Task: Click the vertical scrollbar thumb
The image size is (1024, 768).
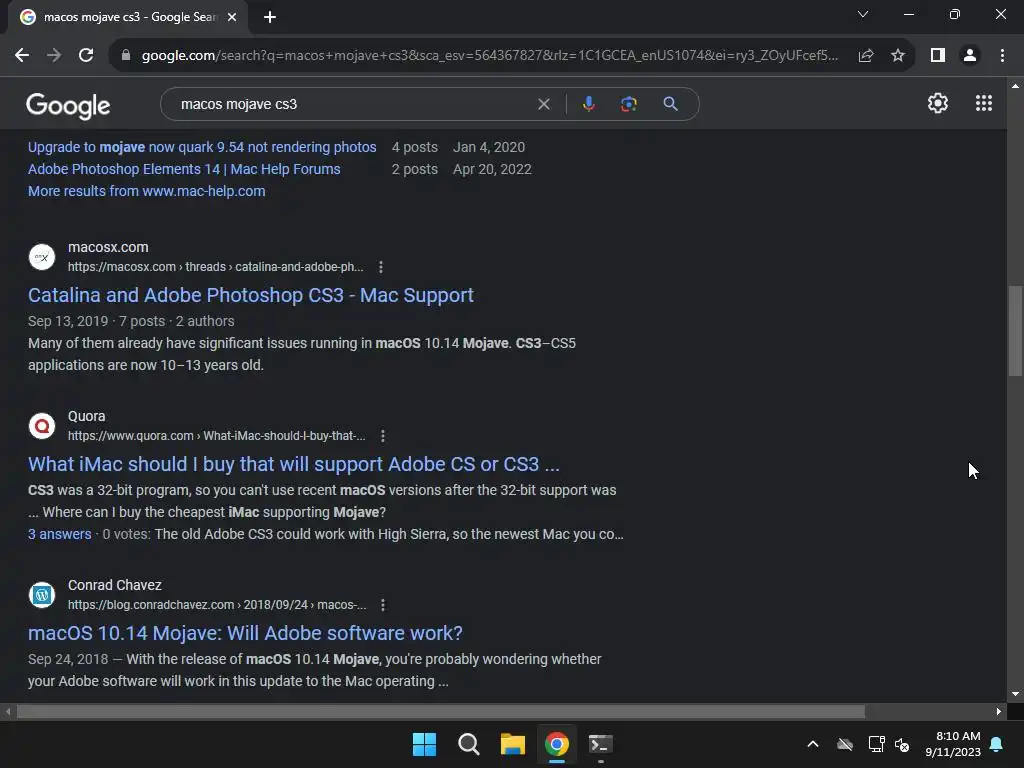Action: pyautogui.click(x=1015, y=330)
